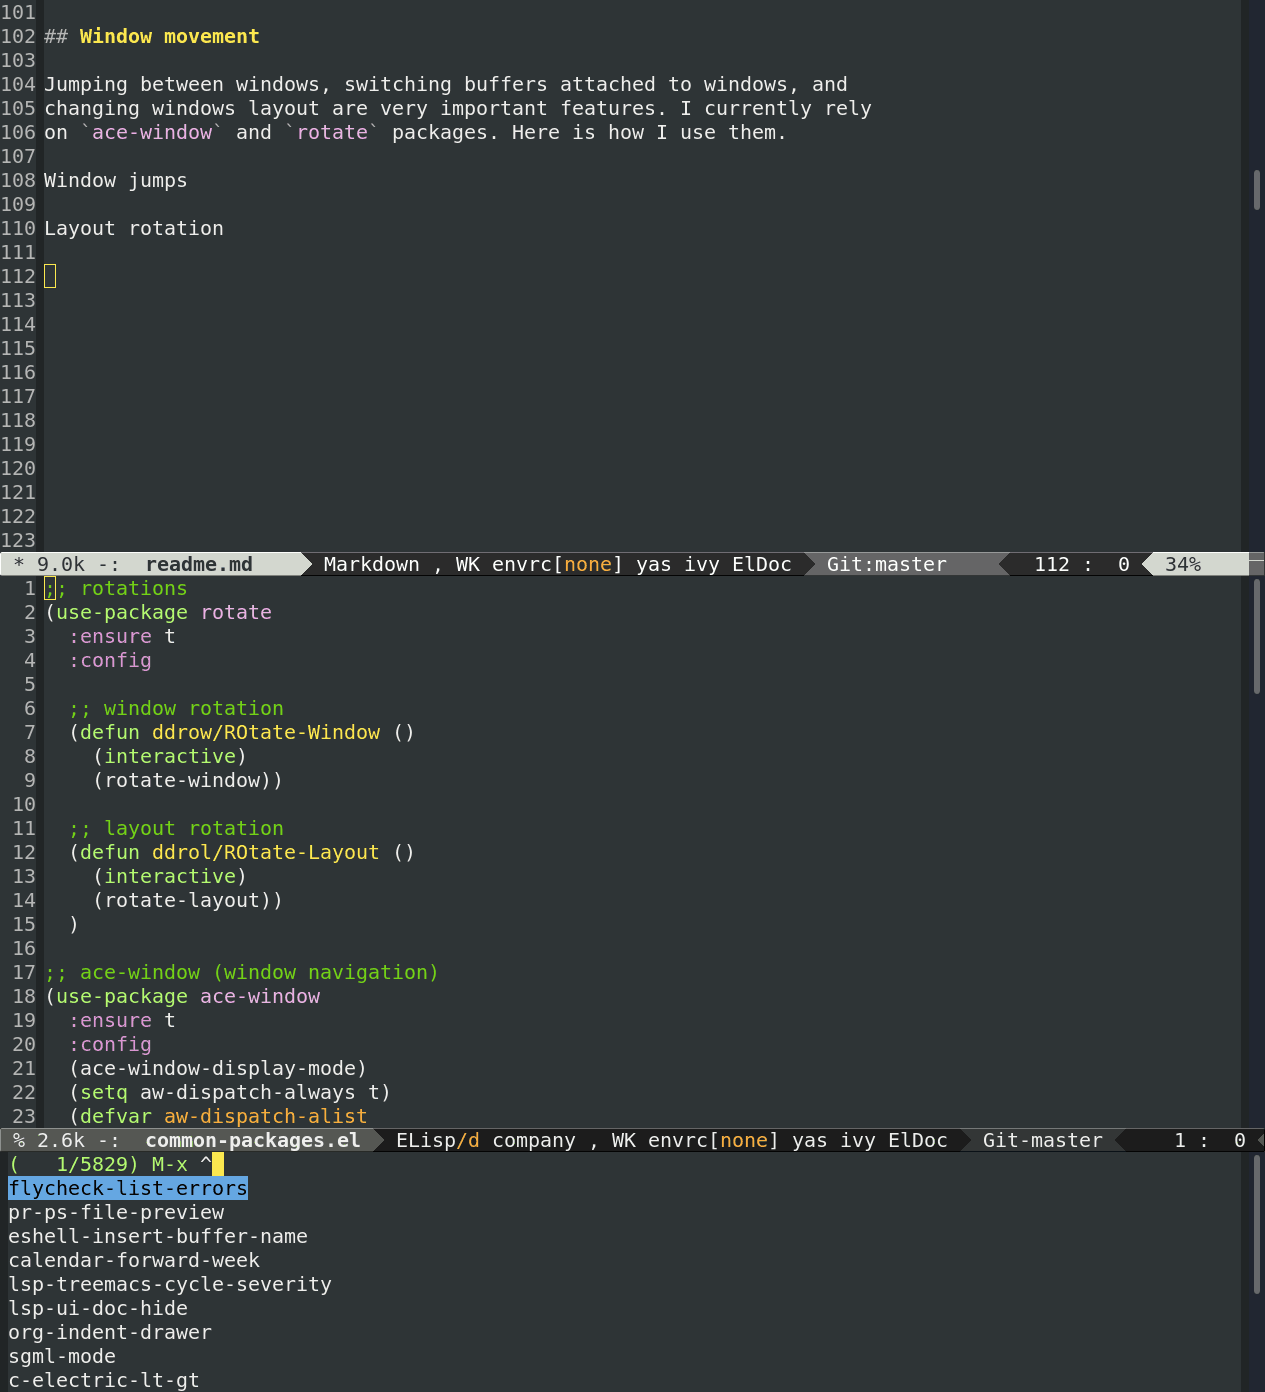Click envrc[none] in readme.md modeline
This screenshot has height=1392, width=1265.
click(x=558, y=564)
